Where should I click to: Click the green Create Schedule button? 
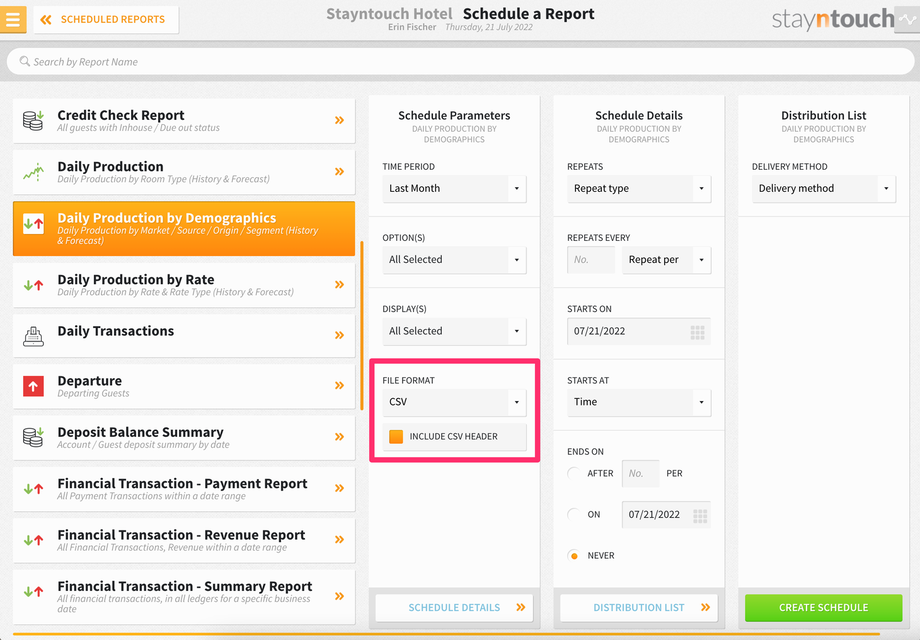(x=824, y=608)
